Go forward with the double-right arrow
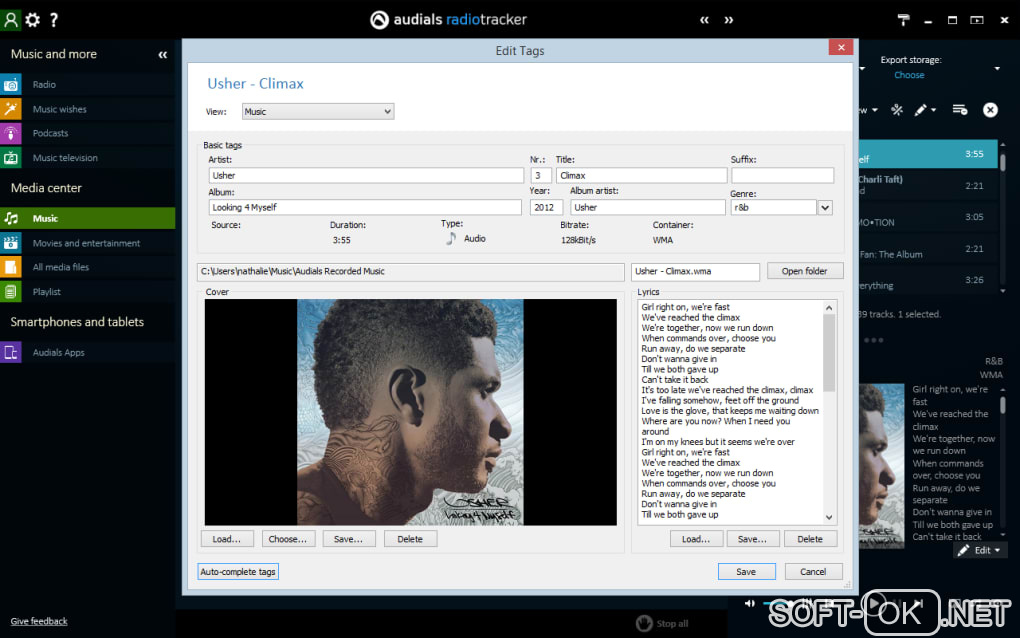Viewport: 1020px width, 638px height. pos(729,20)
